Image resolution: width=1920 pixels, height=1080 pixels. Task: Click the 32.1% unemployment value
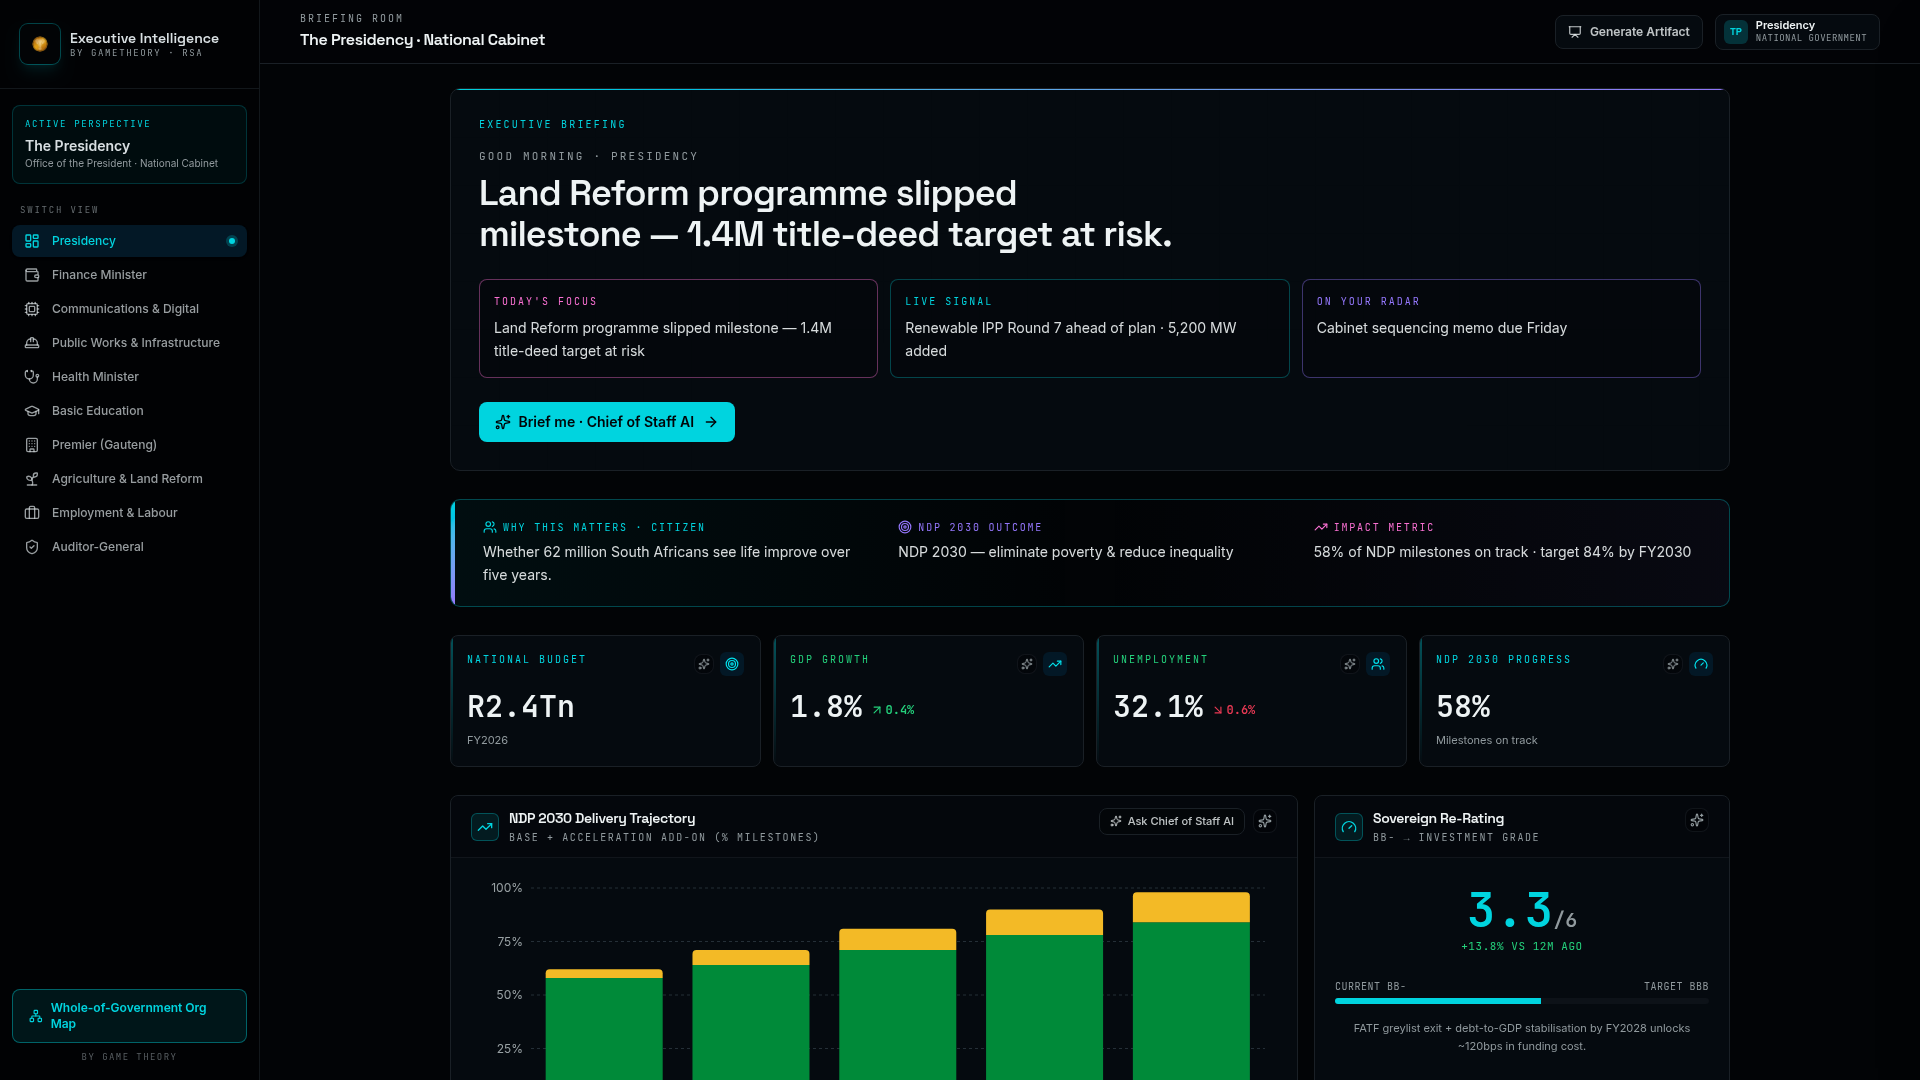coord(1158,707)
